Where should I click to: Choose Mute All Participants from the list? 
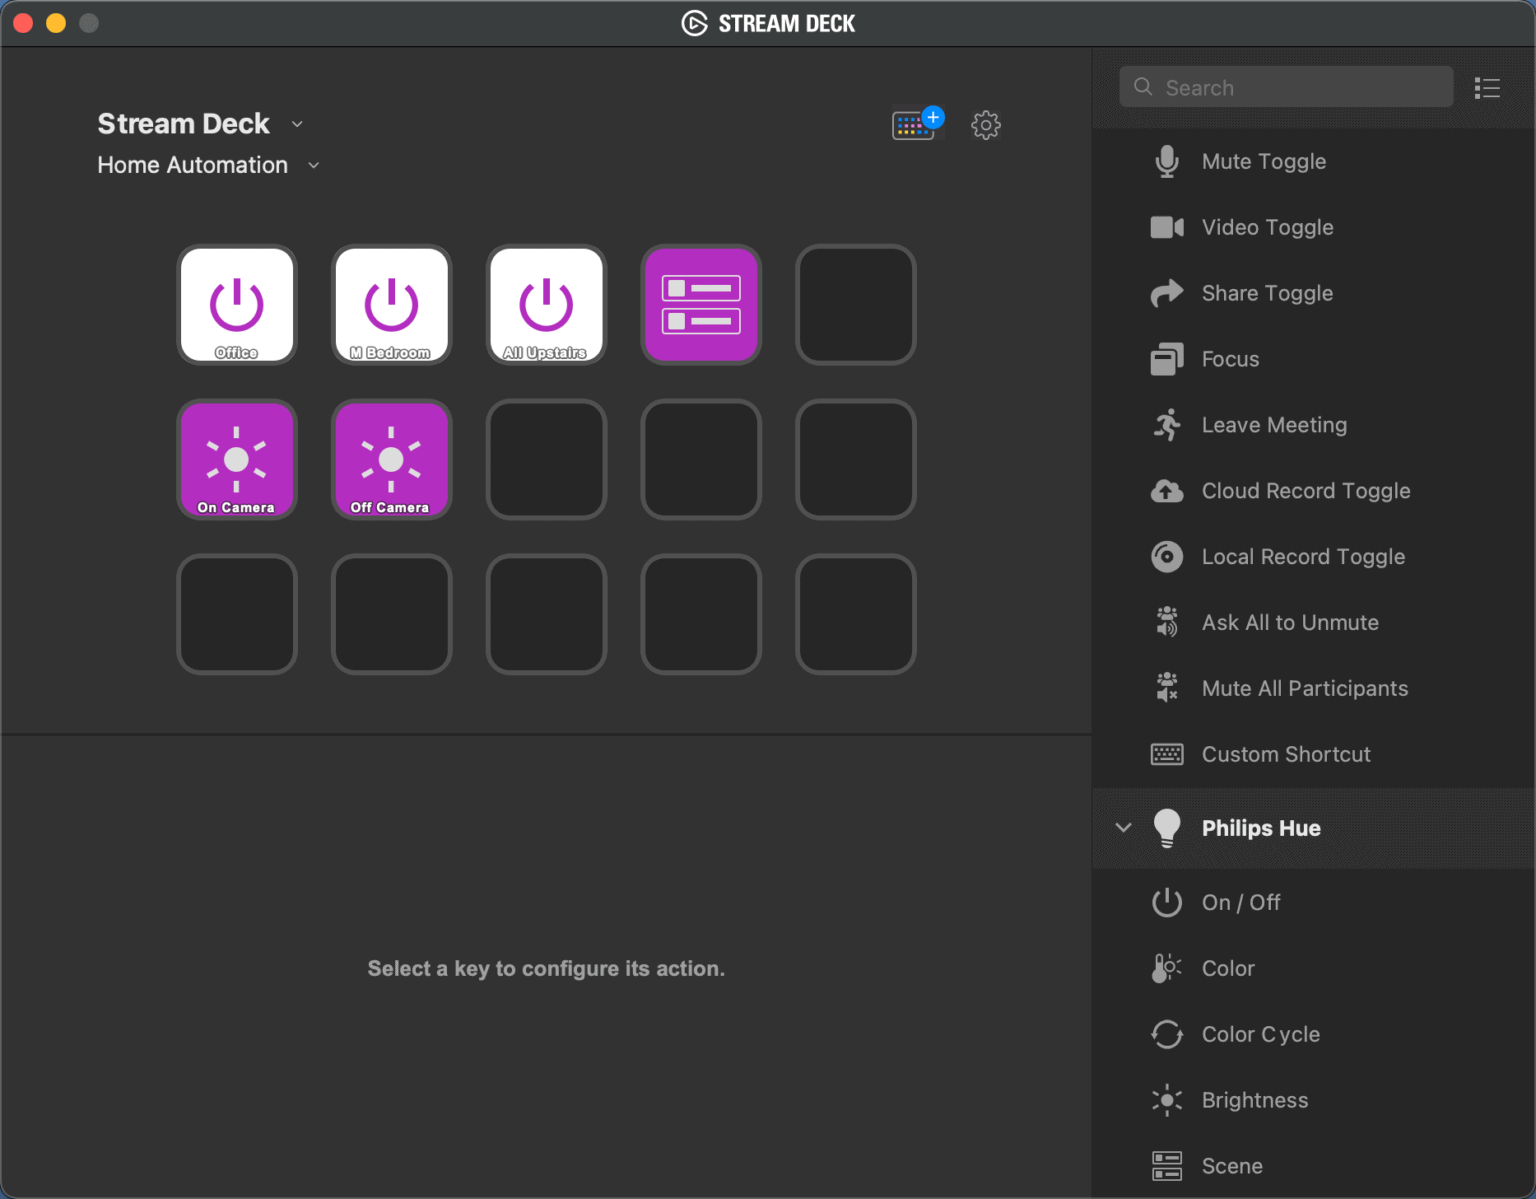point(1305,688)
